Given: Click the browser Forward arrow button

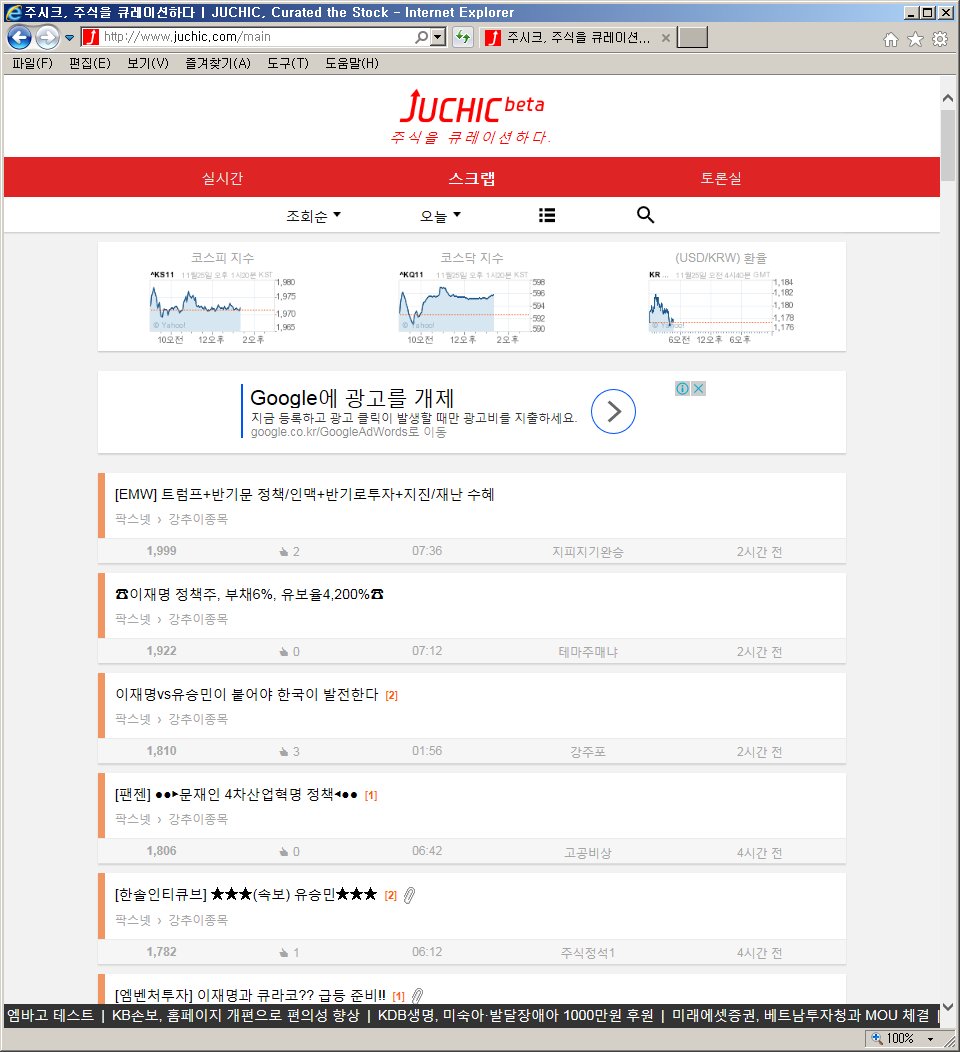Looking at the screenshot, I should pyautogui.click(x=47, y=37).
